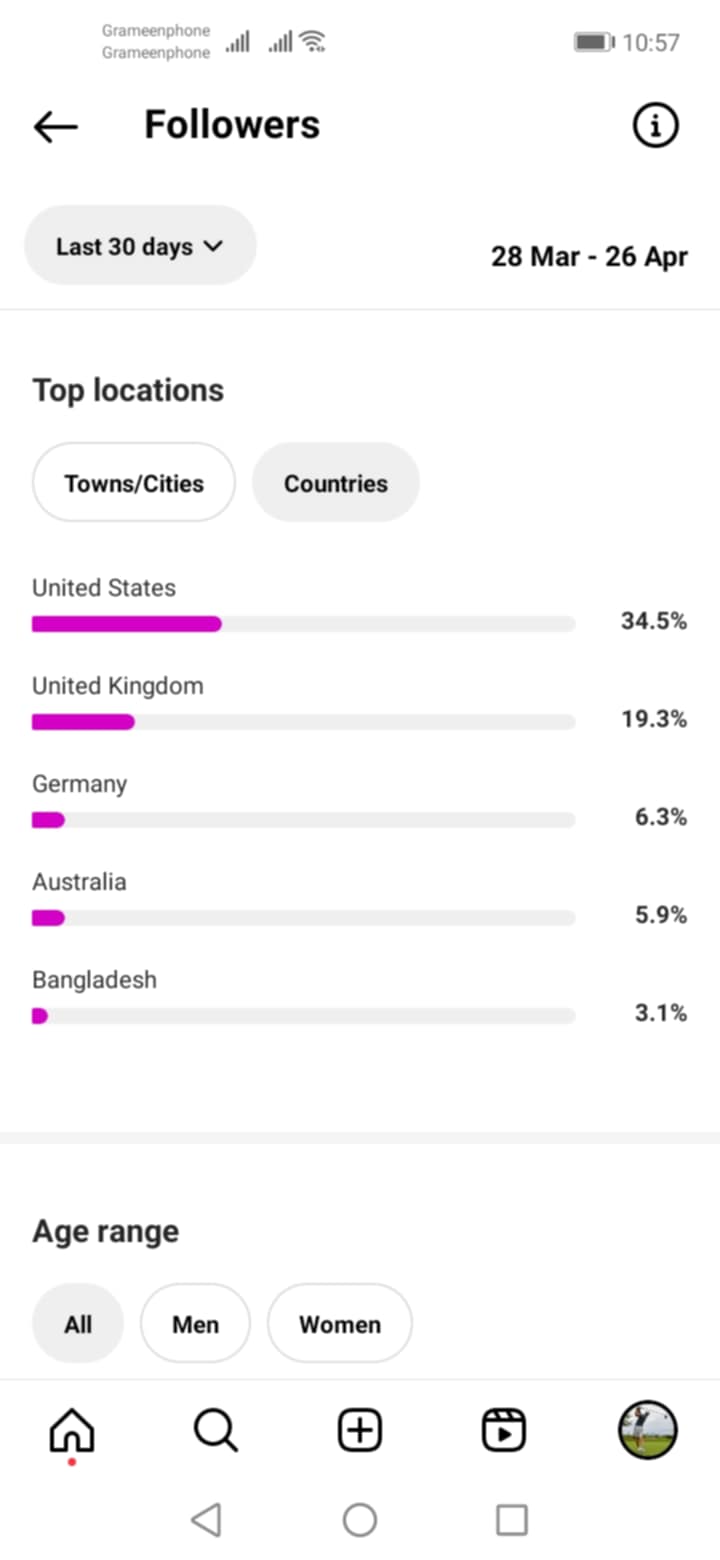Open the Search magnifier icon
The image size is (720, 1560).
(x=215, y=1430)
